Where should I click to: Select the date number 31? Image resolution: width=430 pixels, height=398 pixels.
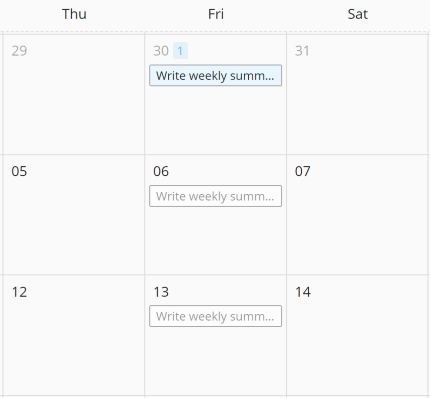click(302, 51)
